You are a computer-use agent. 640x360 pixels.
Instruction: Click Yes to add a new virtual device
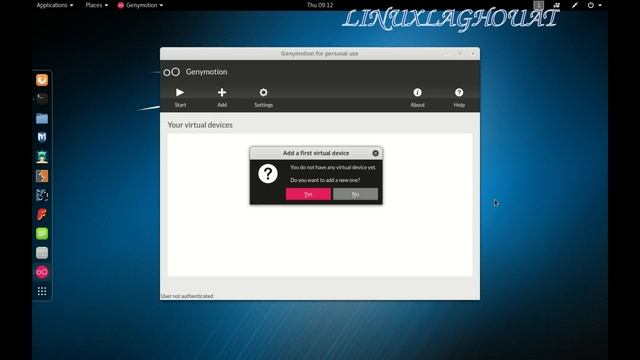pos(308,194)
